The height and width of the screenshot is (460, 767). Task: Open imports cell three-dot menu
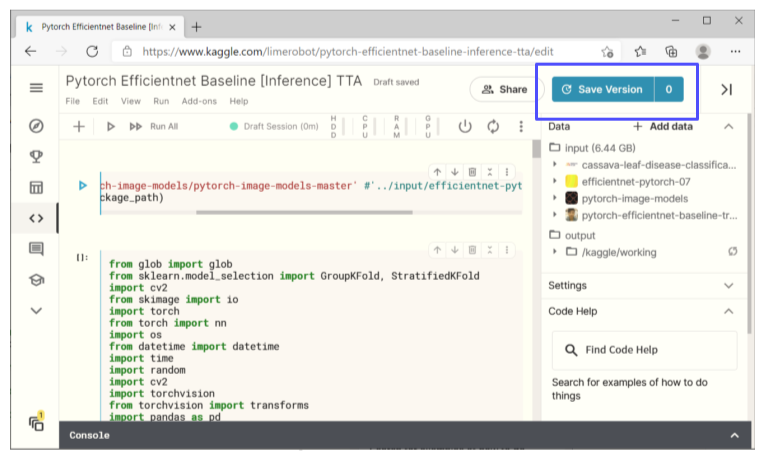click(x=507, y=250)
